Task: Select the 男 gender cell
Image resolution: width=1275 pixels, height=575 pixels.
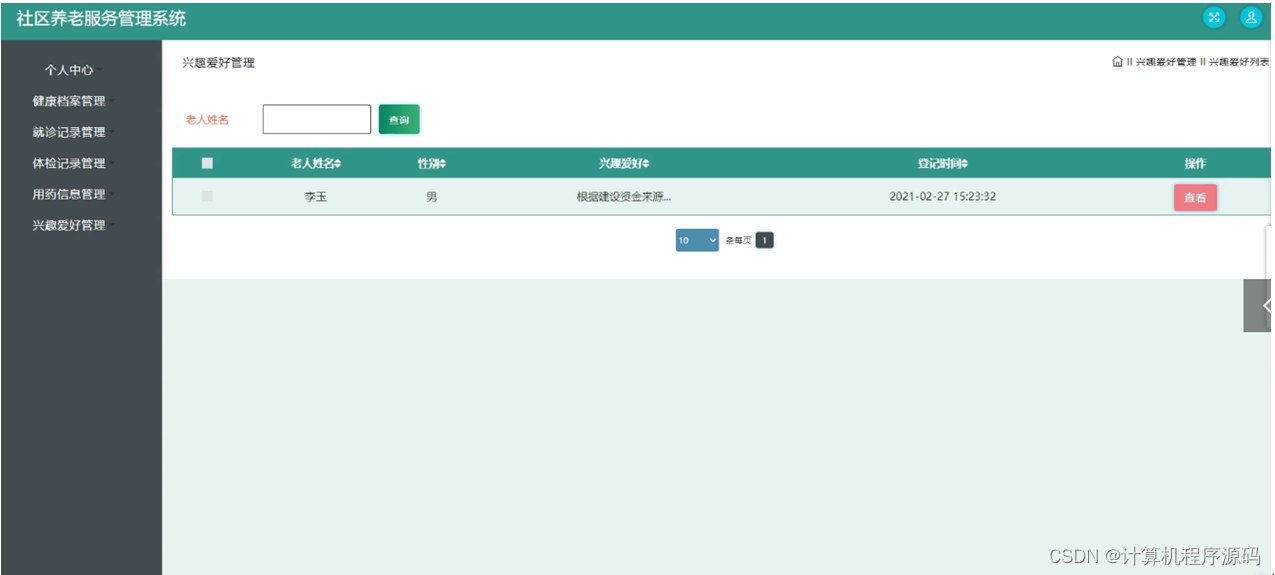Action: pyautogui.click(x=432, y=197)
